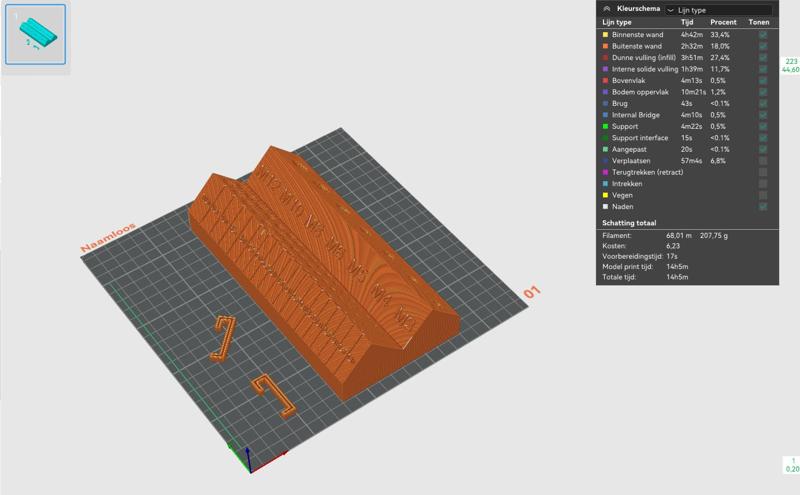Image resolution: width=800 pixels, height=495 pixels.
Task: Click the Verplaatsen time 57m4s
Action: tap(691, 161)
